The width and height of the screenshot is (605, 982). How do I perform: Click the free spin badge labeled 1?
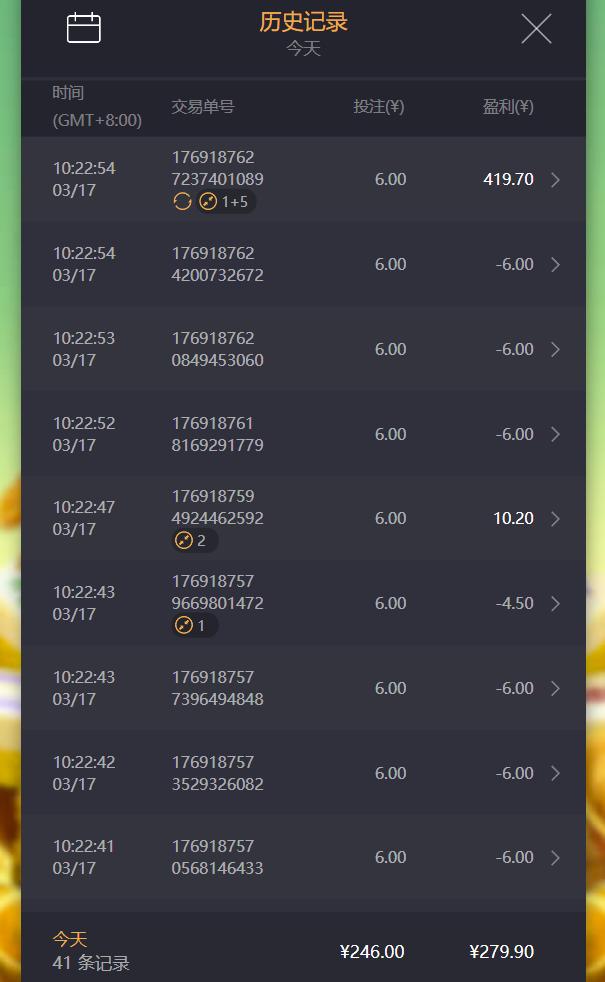coord(194,625)
